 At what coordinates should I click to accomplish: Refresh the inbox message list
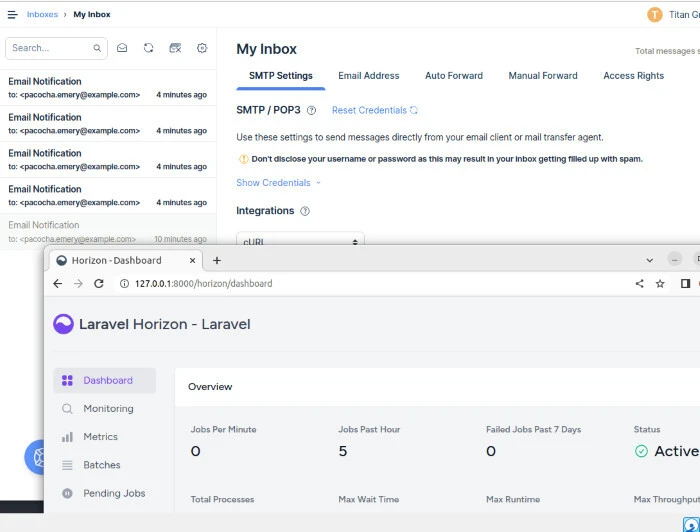[x=149, y=48]
